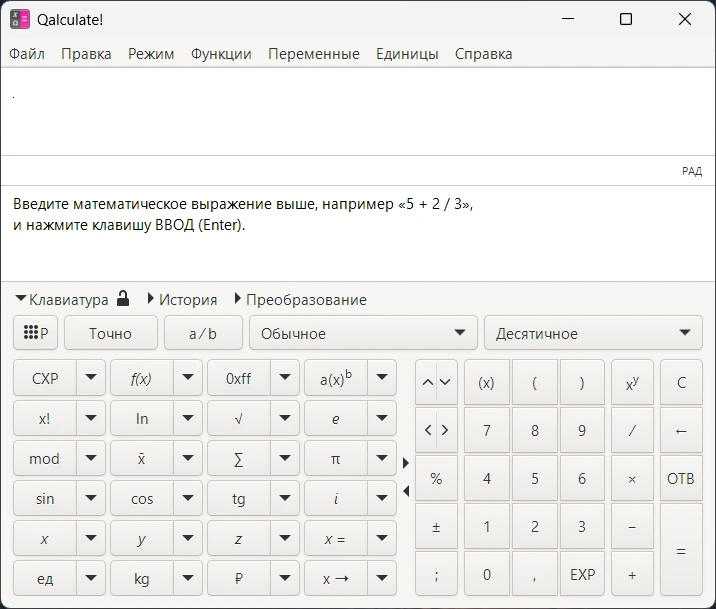This screenshot has height=609, width=716.
Task: Open the dropdown arrow beside СХР
Action: point(91,378)
